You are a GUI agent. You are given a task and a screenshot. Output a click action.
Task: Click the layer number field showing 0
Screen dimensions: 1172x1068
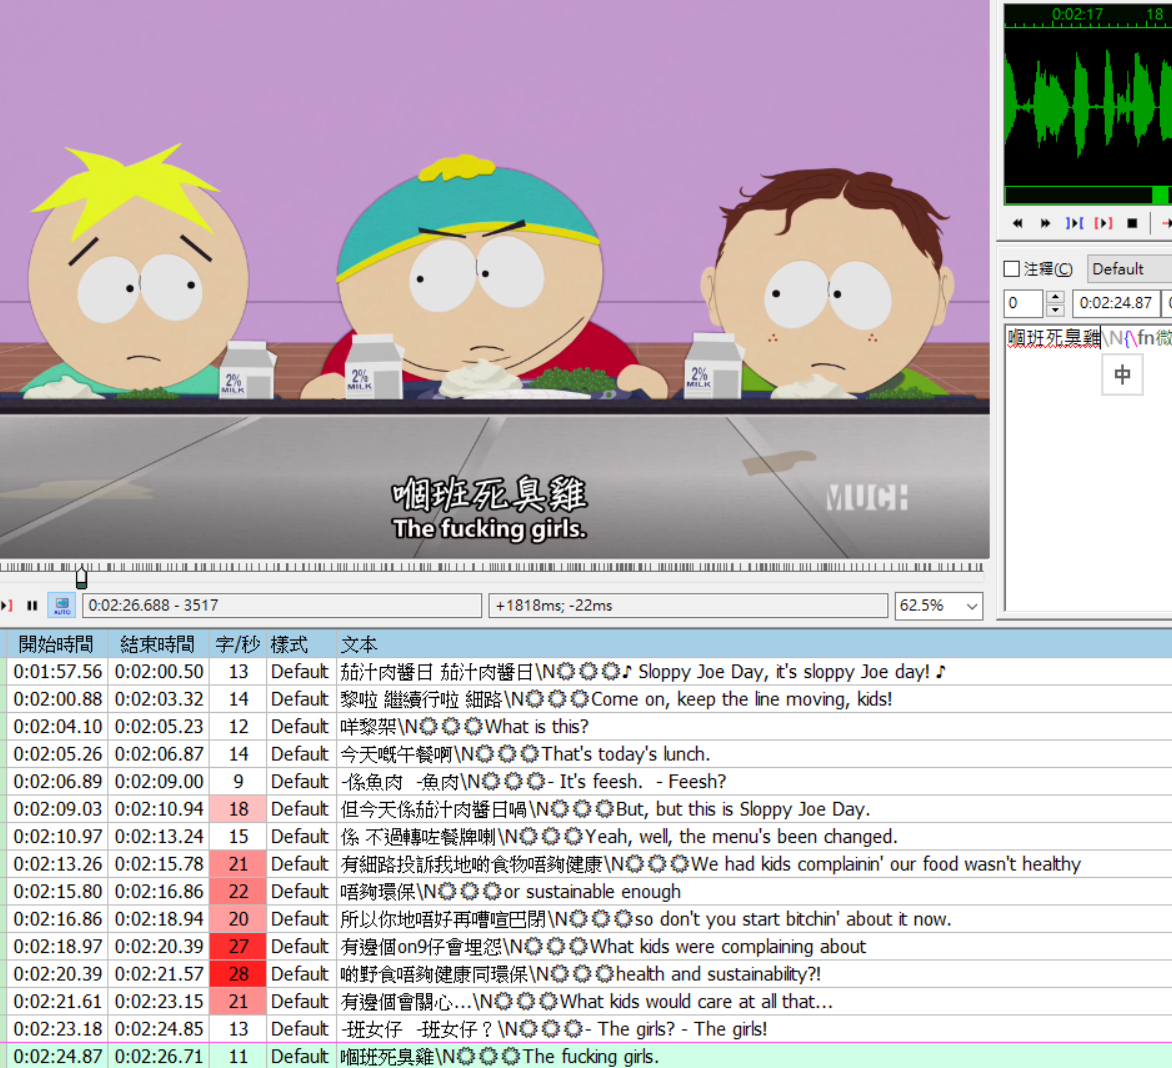pos(1023,303)
